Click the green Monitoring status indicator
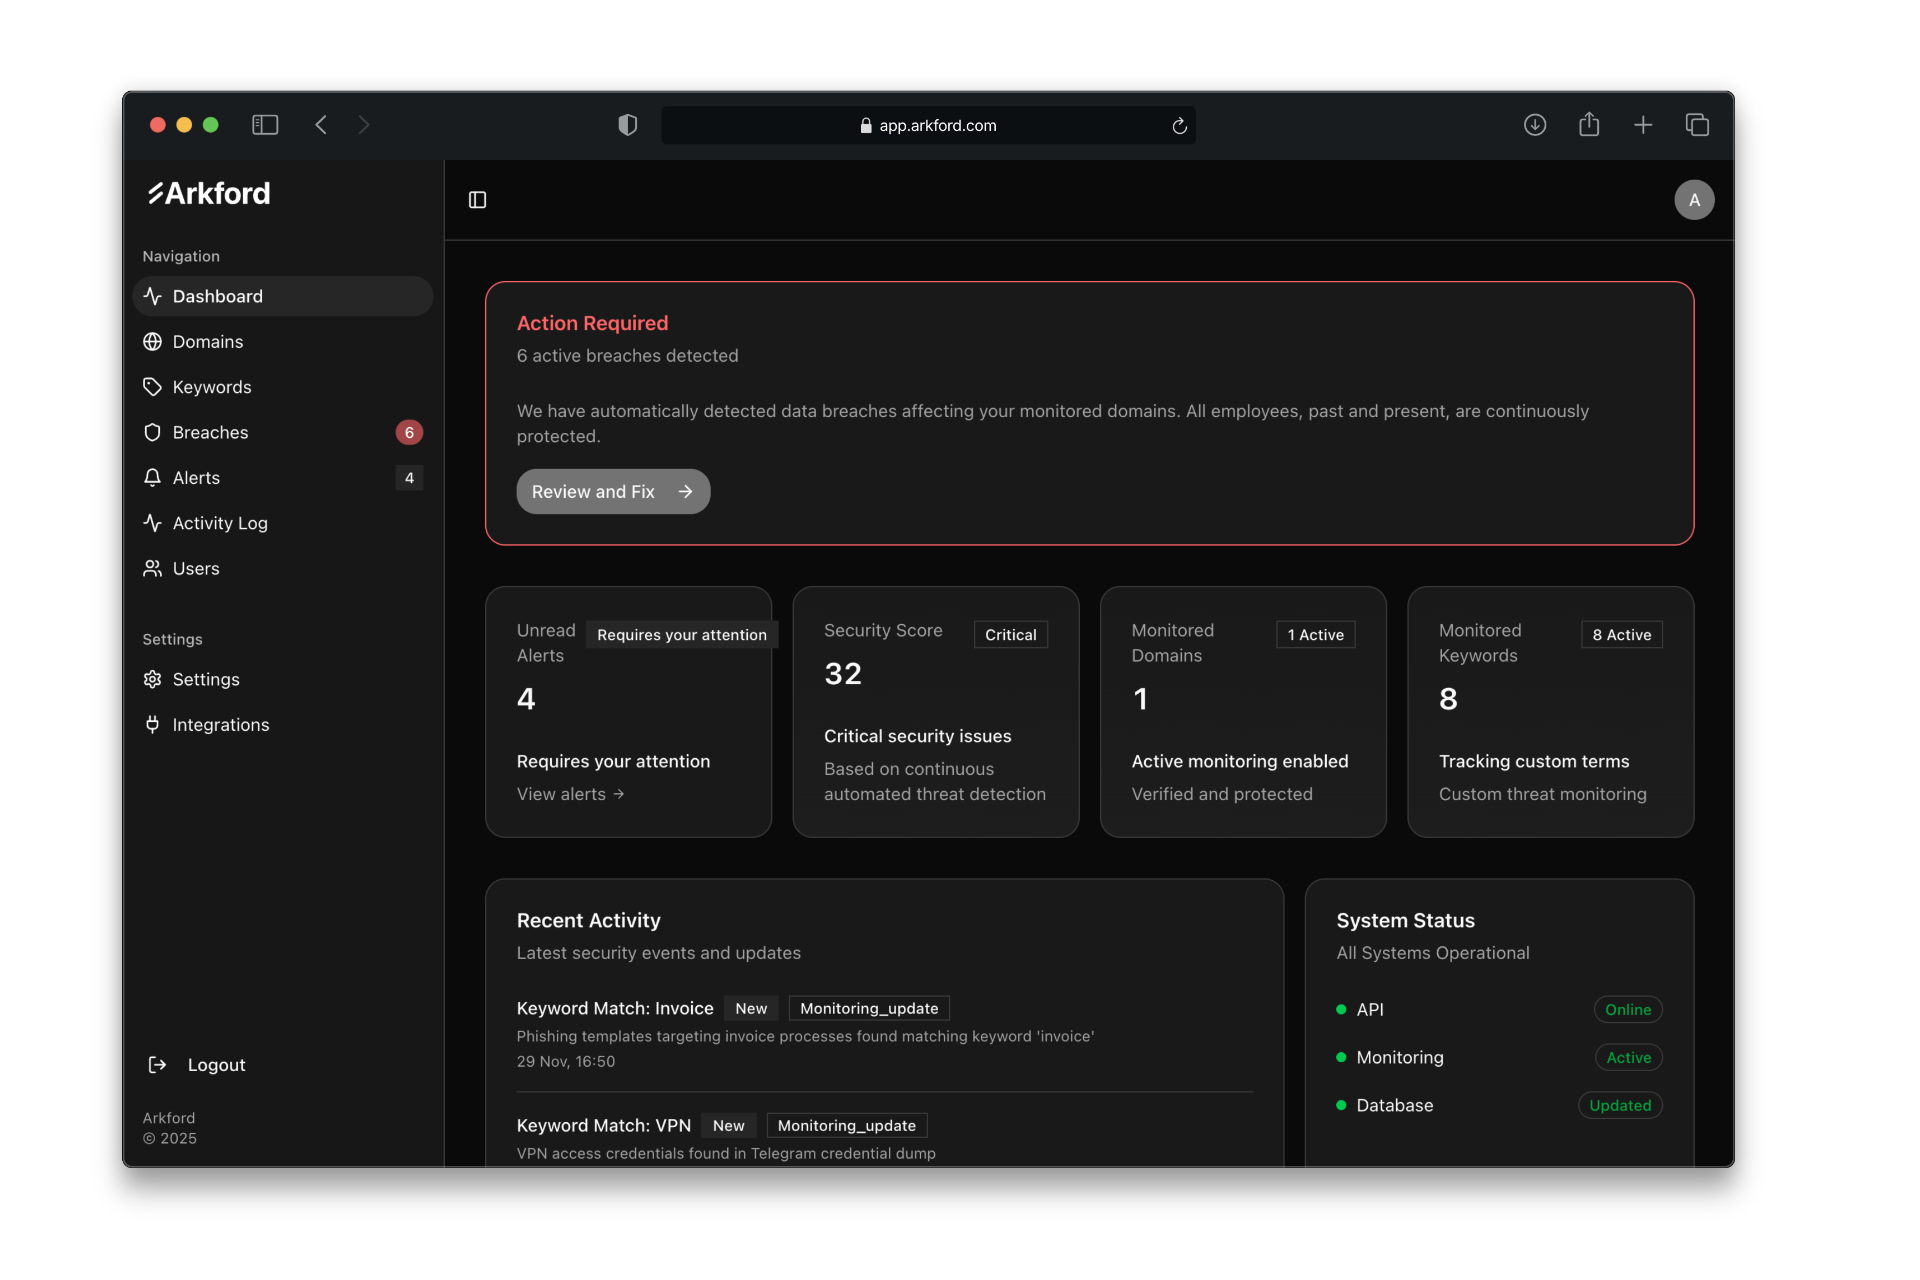The height and width of the screenshot is (1280, 1920). click(1341, 1057)
